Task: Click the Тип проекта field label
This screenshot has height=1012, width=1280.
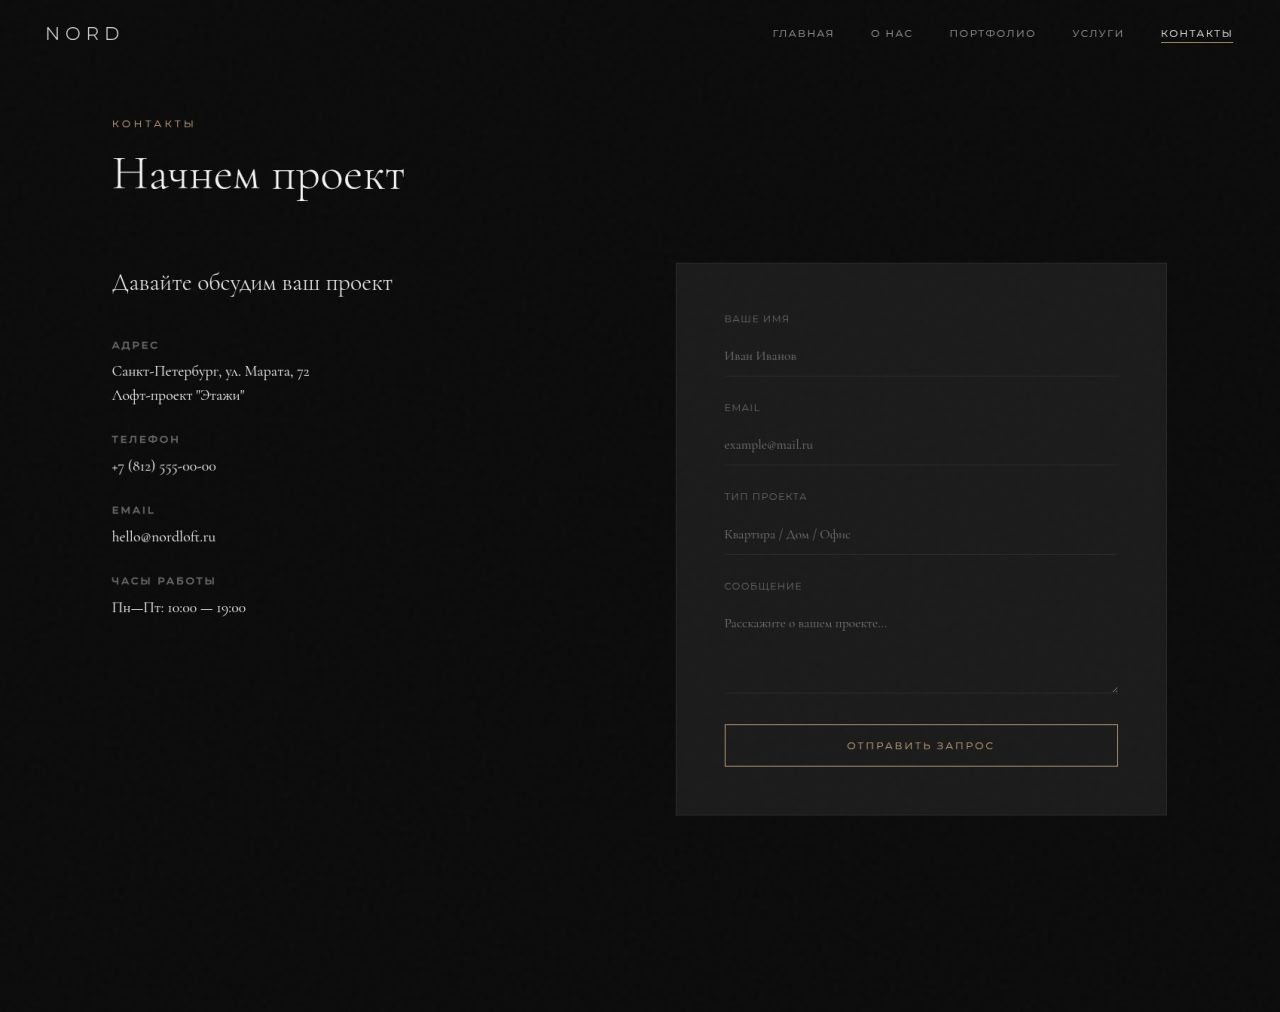Action: pyautogui.click(x=765, y=497)
